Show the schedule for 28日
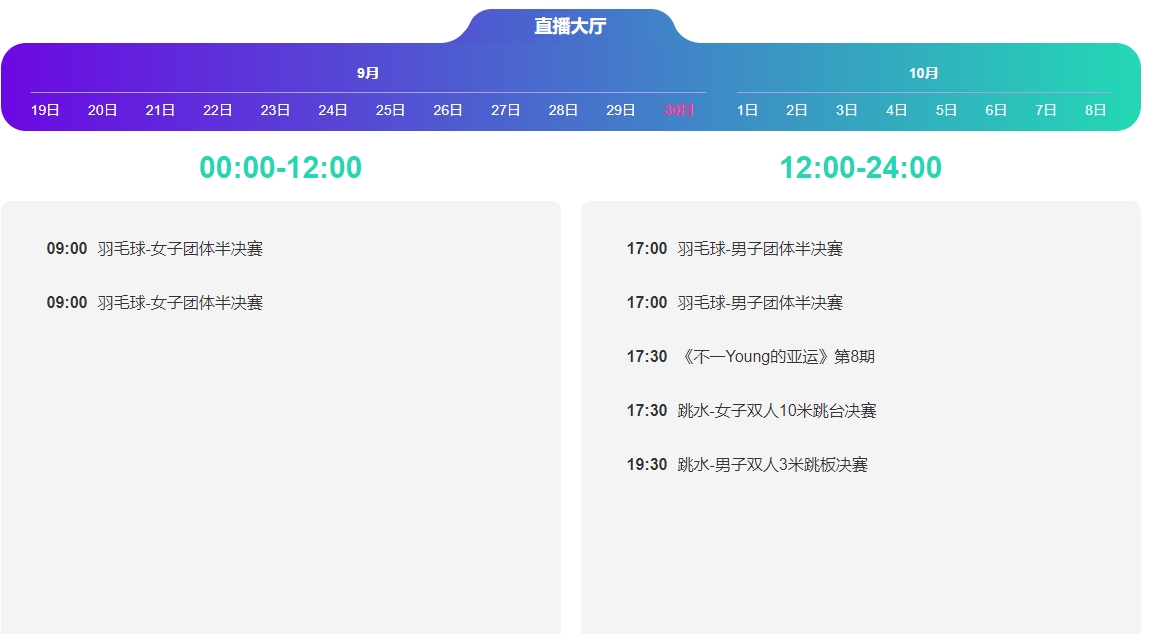1150x634 pixels. tap(563, 110)
